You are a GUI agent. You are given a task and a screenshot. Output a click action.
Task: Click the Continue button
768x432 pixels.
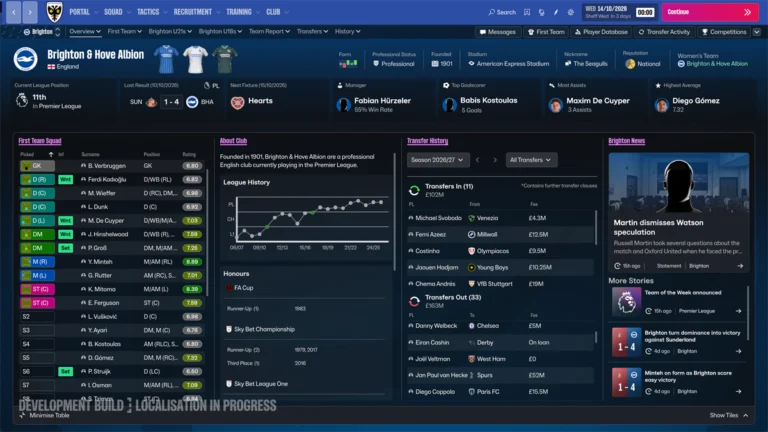coord(710,12)
